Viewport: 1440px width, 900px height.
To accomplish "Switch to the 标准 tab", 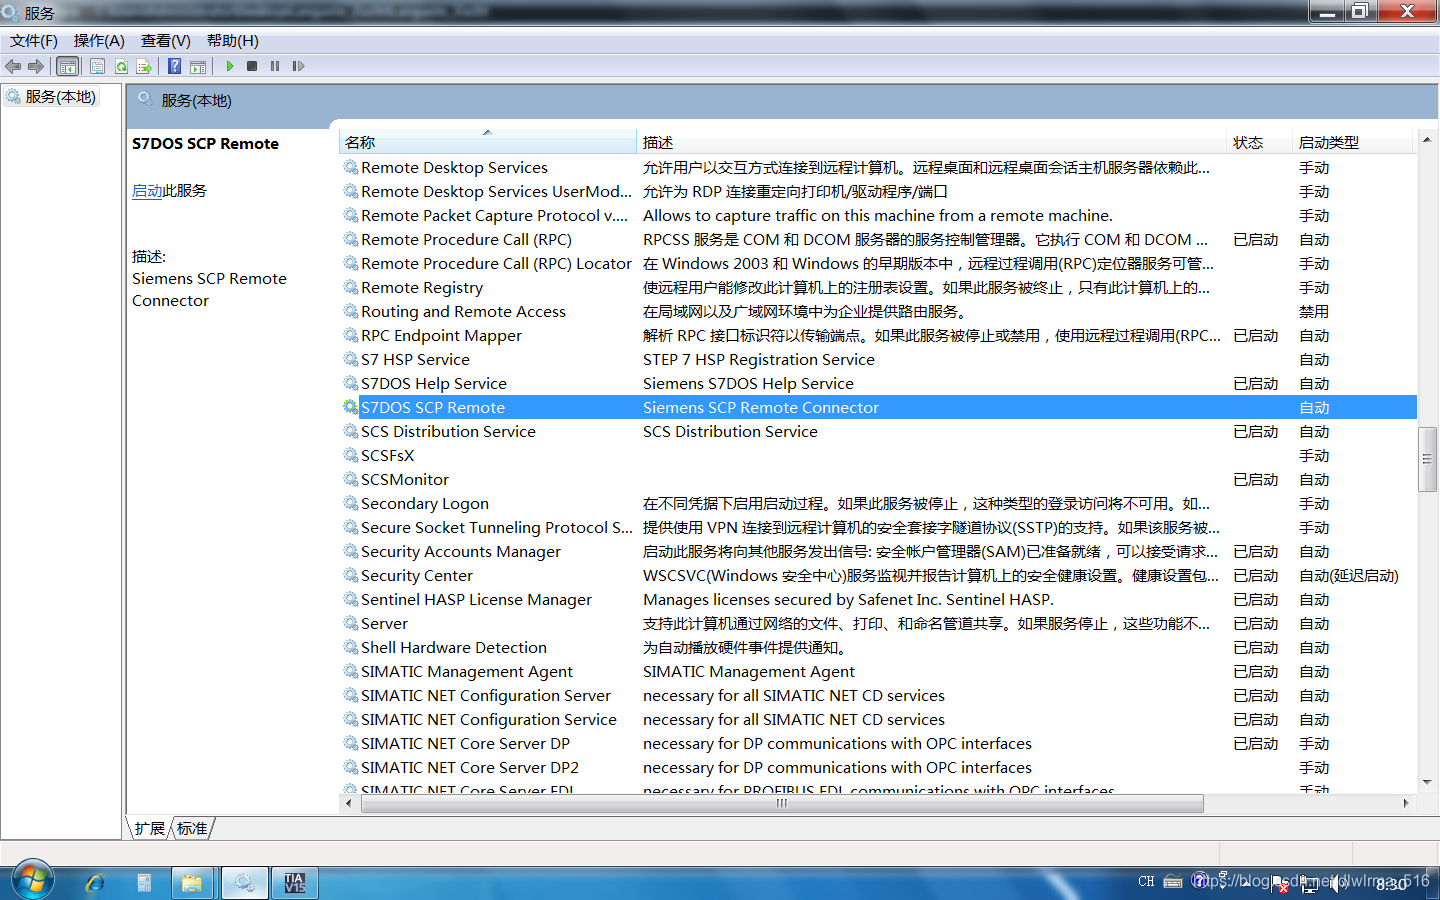I will pos(192,828).
